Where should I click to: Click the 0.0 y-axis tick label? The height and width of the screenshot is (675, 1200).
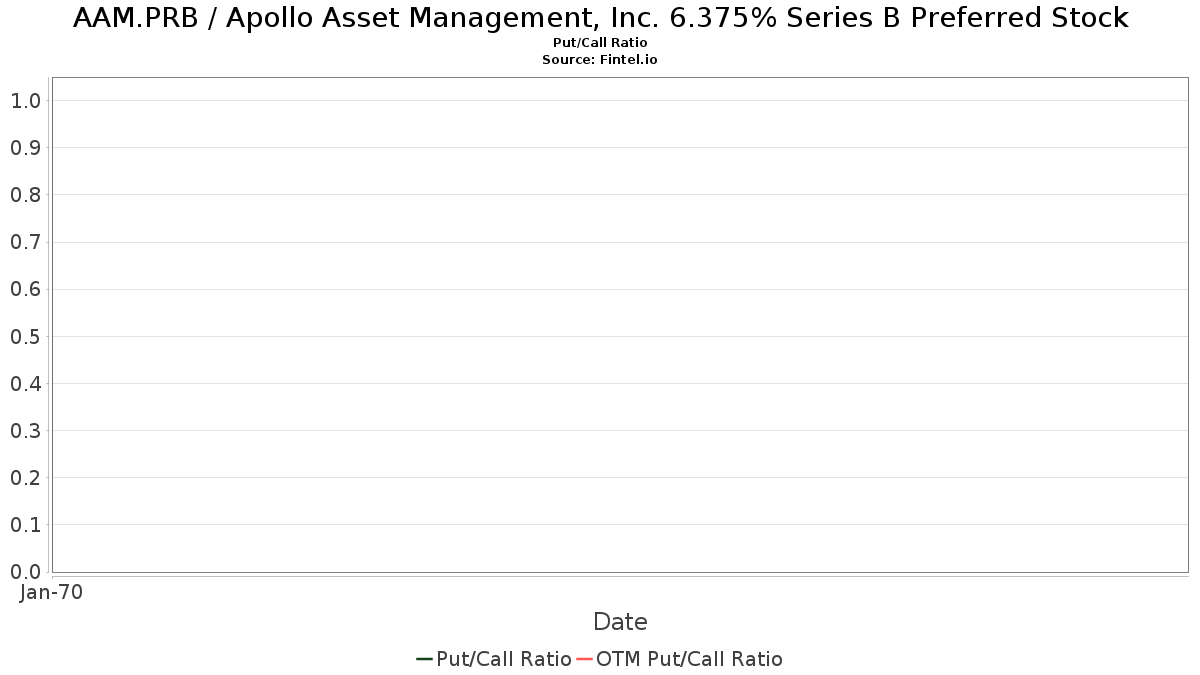coord(25,572)
